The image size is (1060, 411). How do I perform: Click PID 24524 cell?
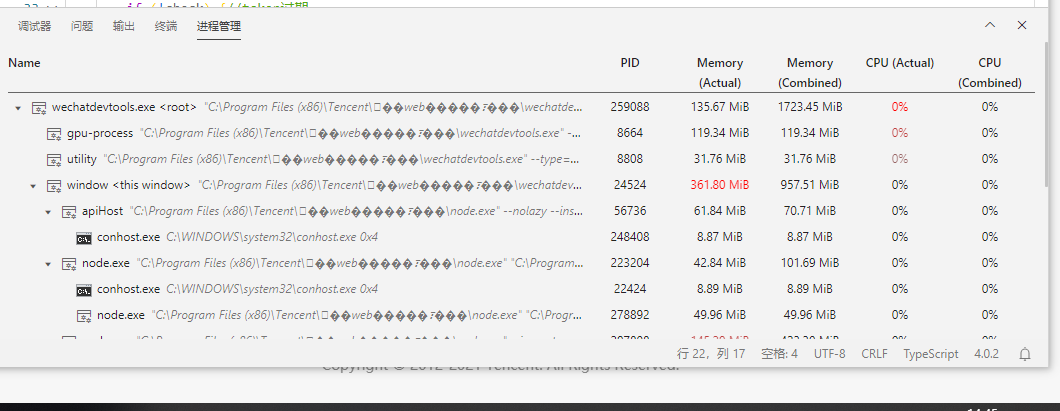pyautogui.click(x=630, y=185)
